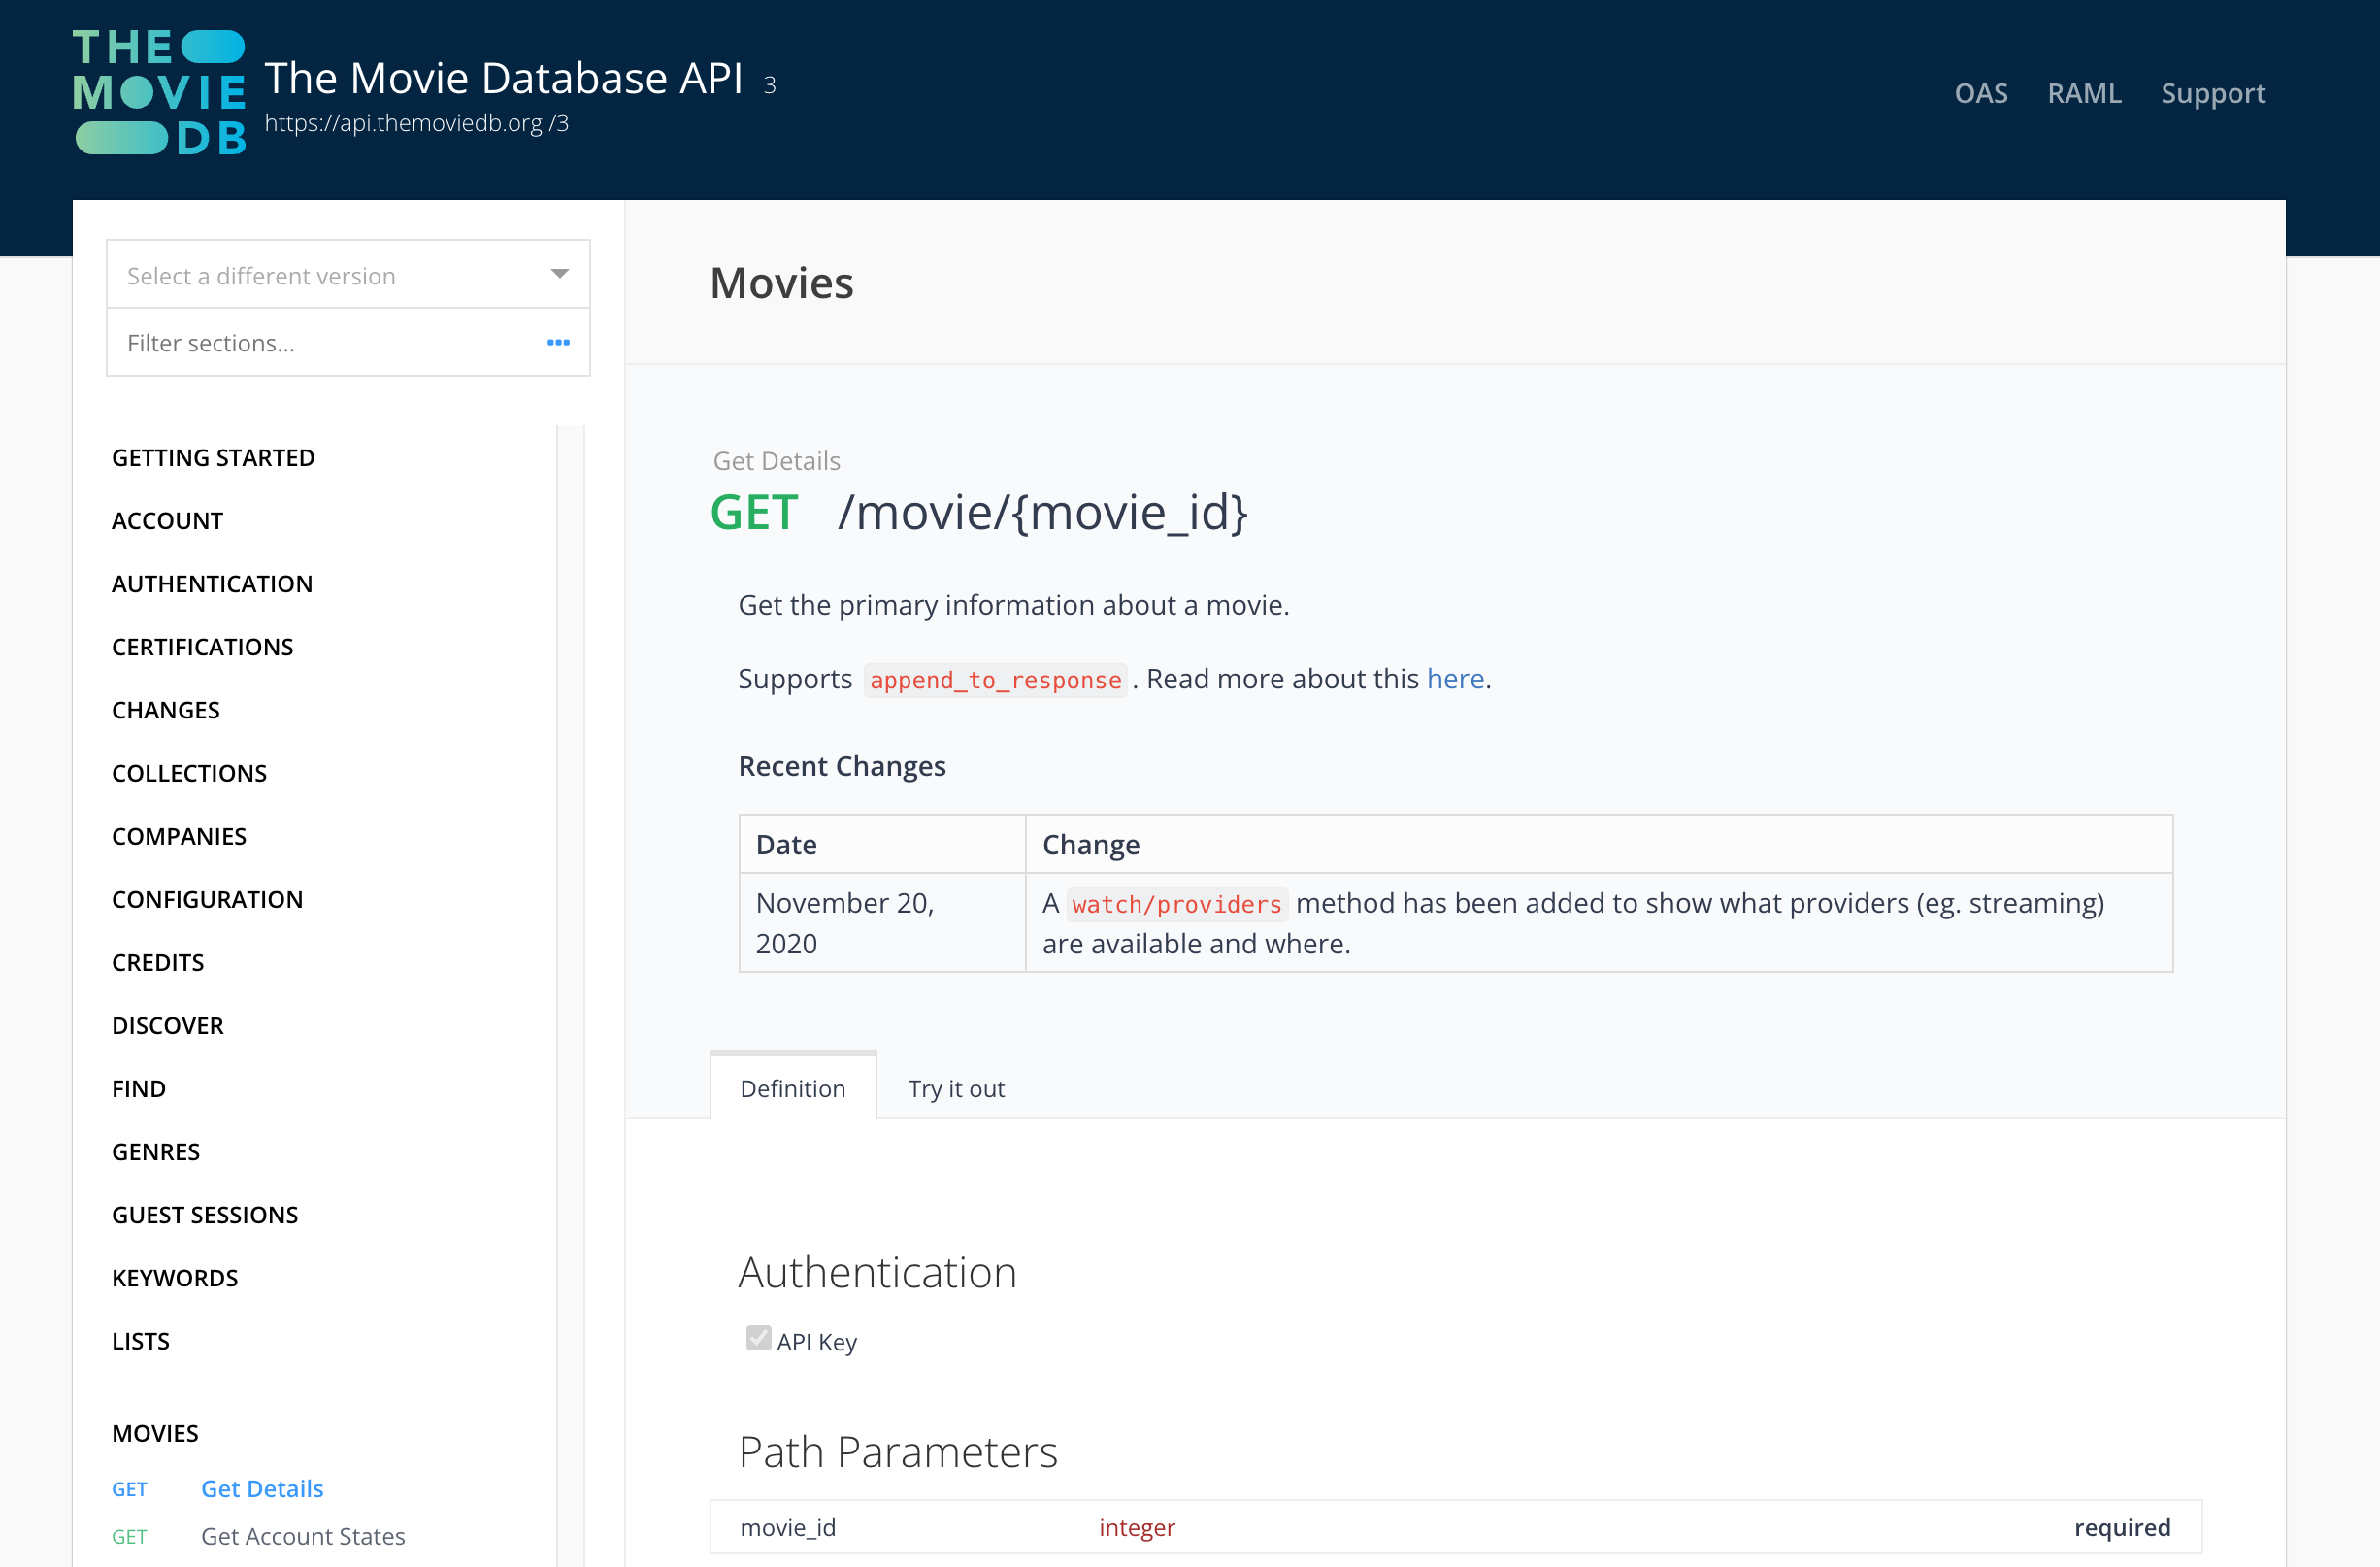Click the Movies page heading
This screenshot has width=2380, height=1567.
(x=781, y=282)
